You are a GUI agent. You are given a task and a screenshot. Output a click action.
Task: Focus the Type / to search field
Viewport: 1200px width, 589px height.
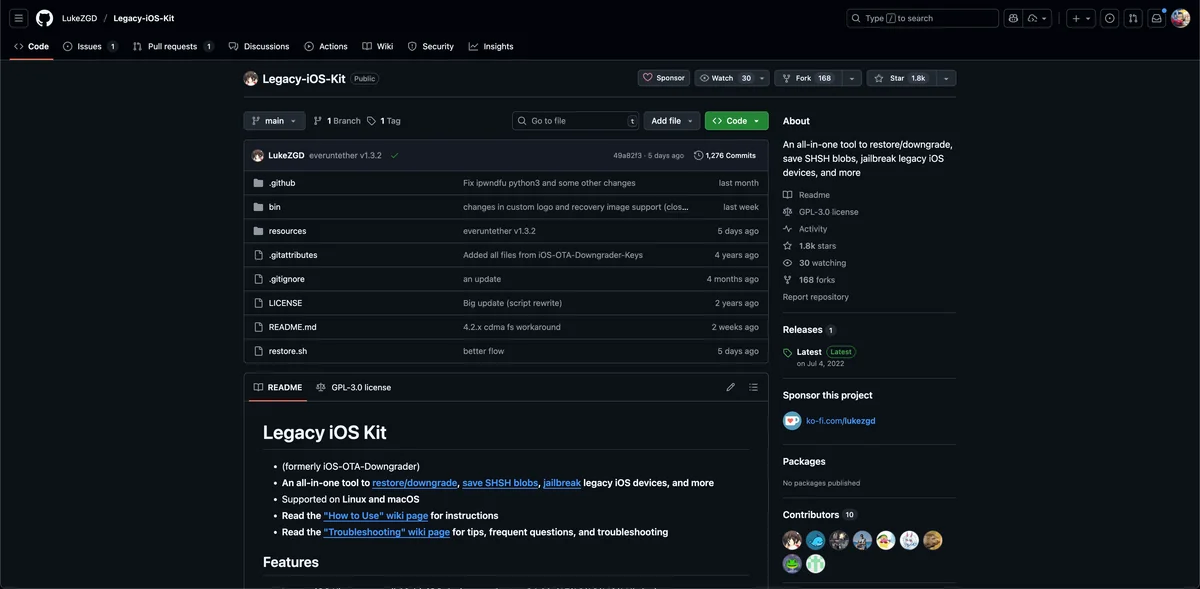coord(922,18)
